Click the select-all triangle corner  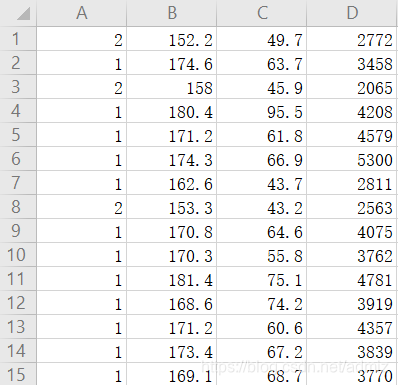click(18, 13)
